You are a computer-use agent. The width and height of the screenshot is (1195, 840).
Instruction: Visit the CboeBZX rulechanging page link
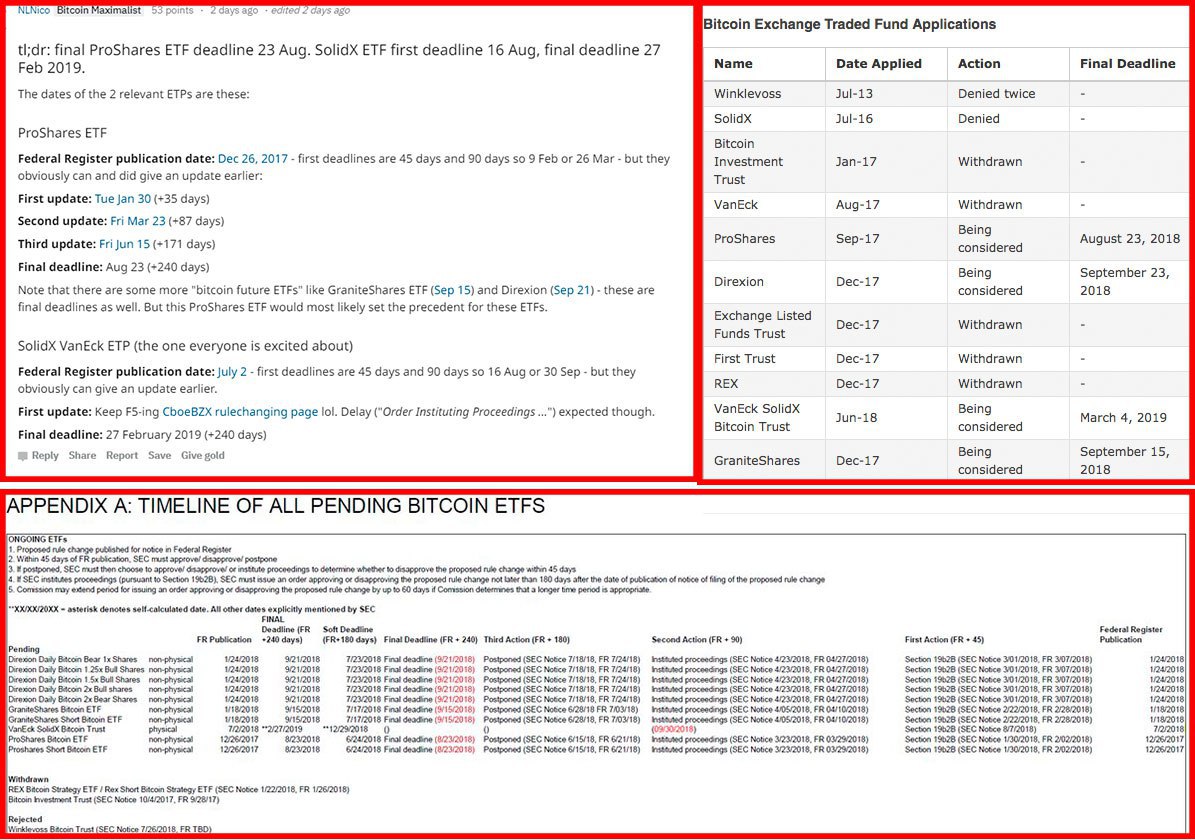[x=240, y=412]
